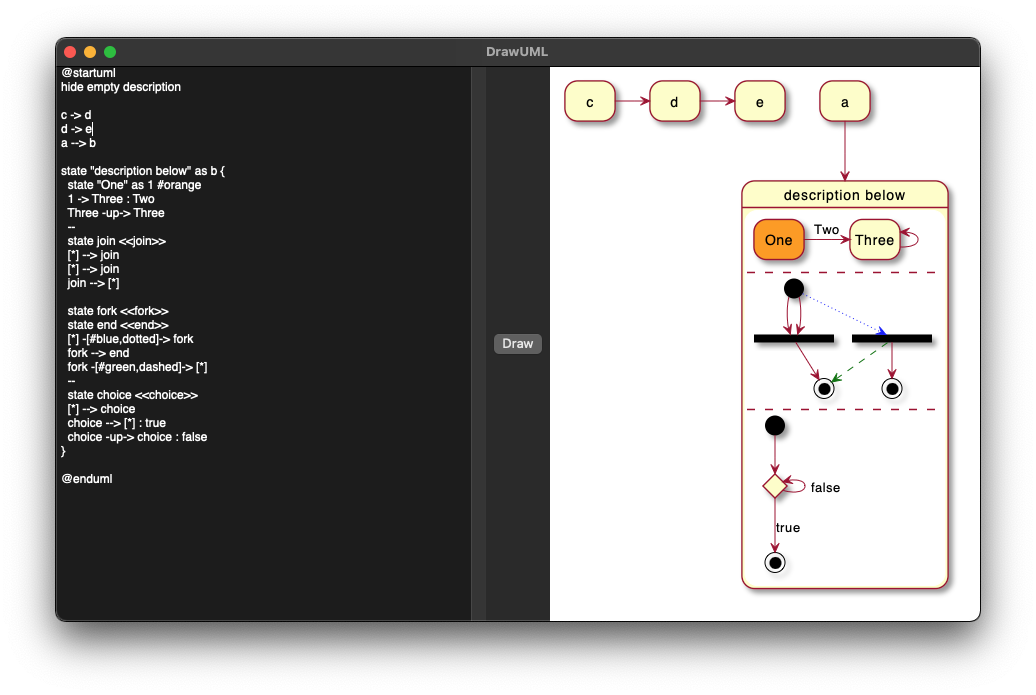
Task: Click the editor's vertical scrollbar strip
Action: coord(478,343)
